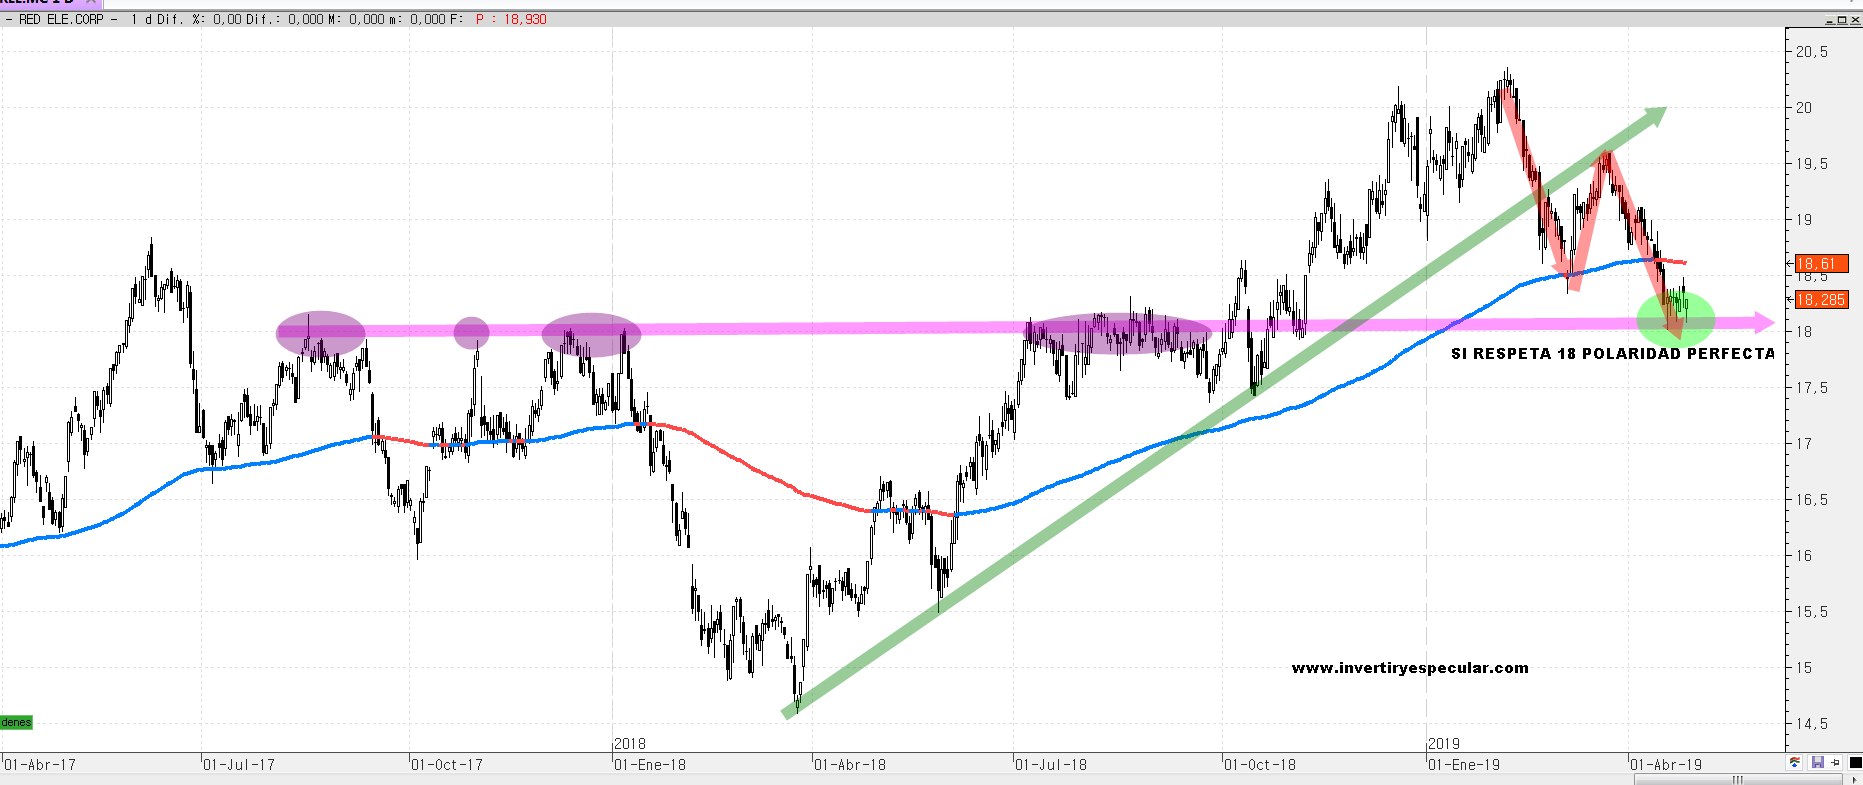Click the black square color icon
Image resolution: width=1863 pixels, height=785 pixels.
pyautogui.click(x=1854, y=763)
